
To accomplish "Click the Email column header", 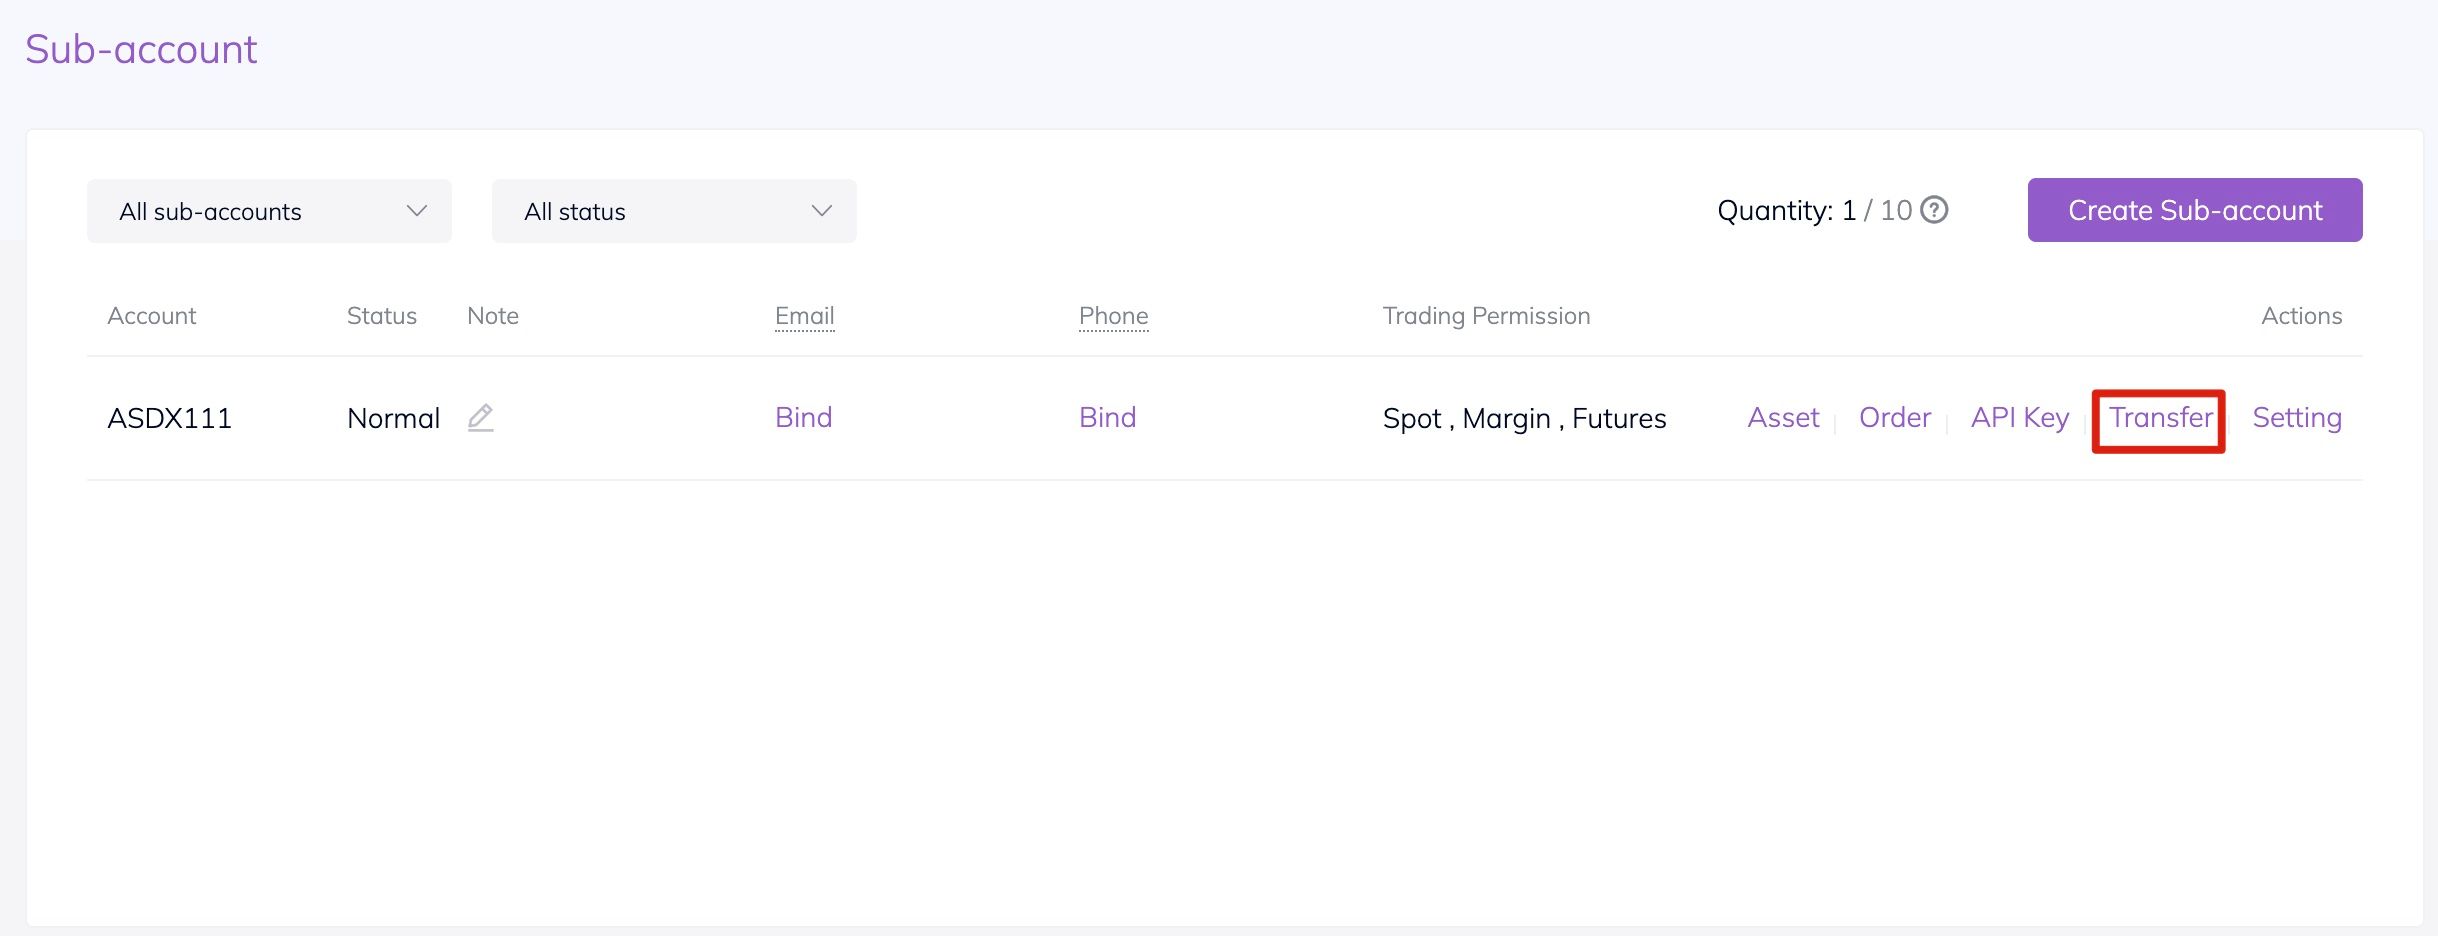I will (x=804, y=316).
